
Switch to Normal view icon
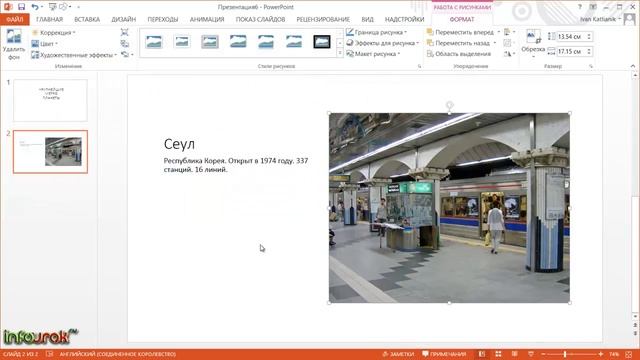point(482,354)
